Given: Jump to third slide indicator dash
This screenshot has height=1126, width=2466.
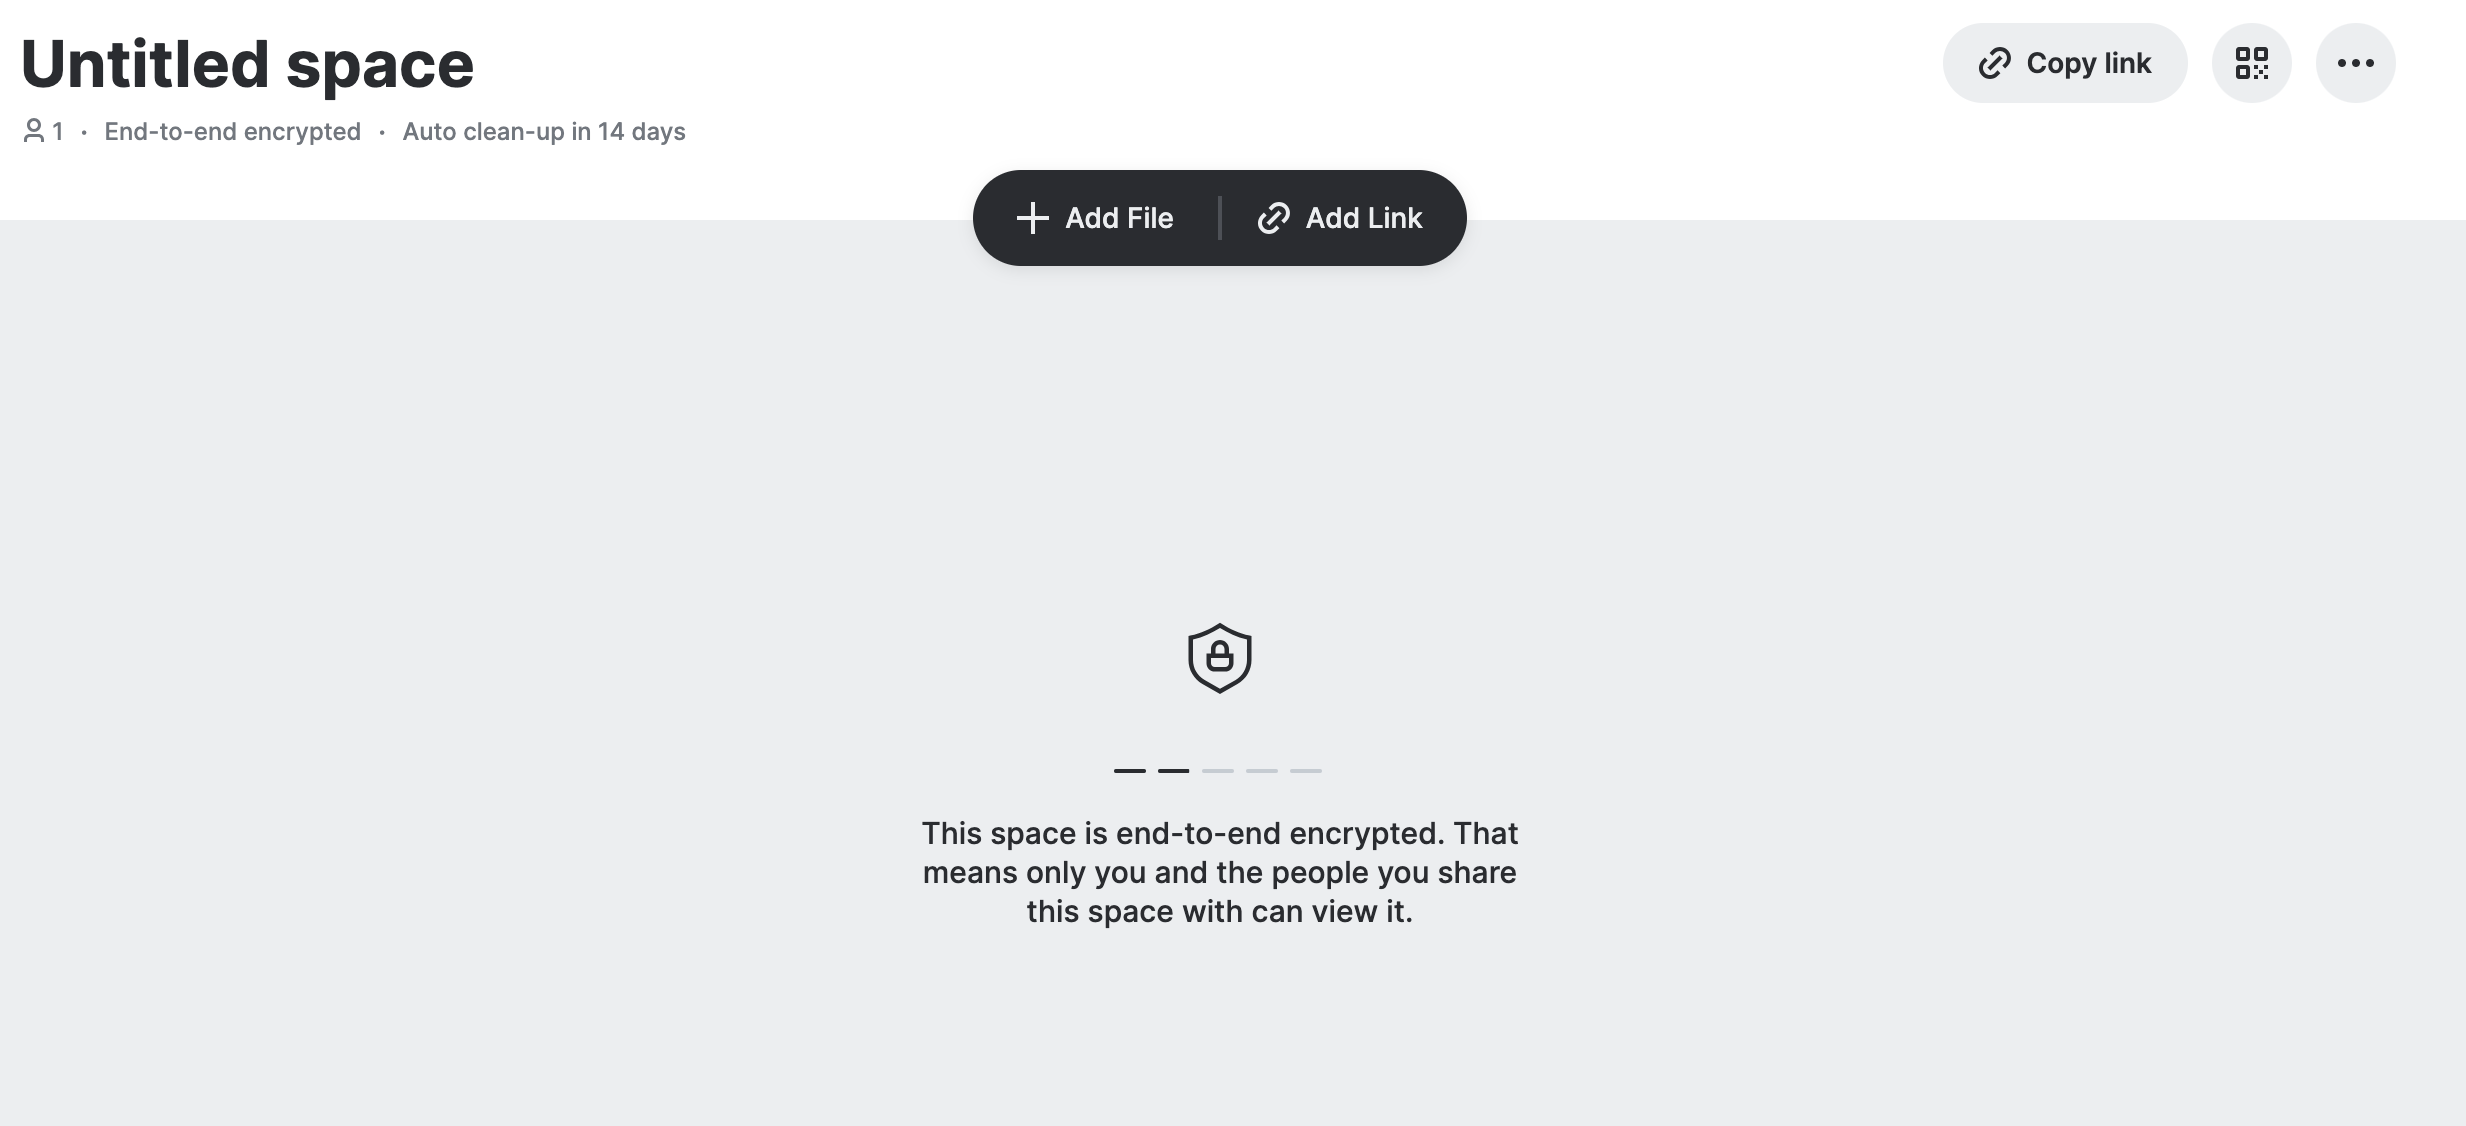Looking at the screenshot, I should 1218,770.
